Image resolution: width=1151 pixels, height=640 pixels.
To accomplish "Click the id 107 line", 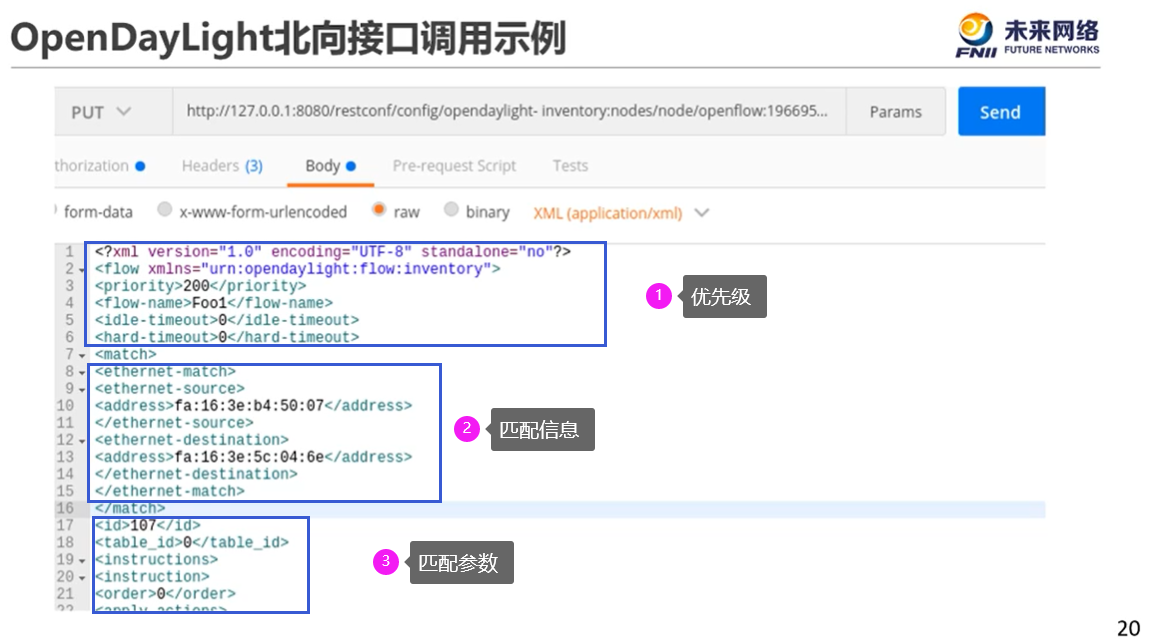I will [148, 525].
